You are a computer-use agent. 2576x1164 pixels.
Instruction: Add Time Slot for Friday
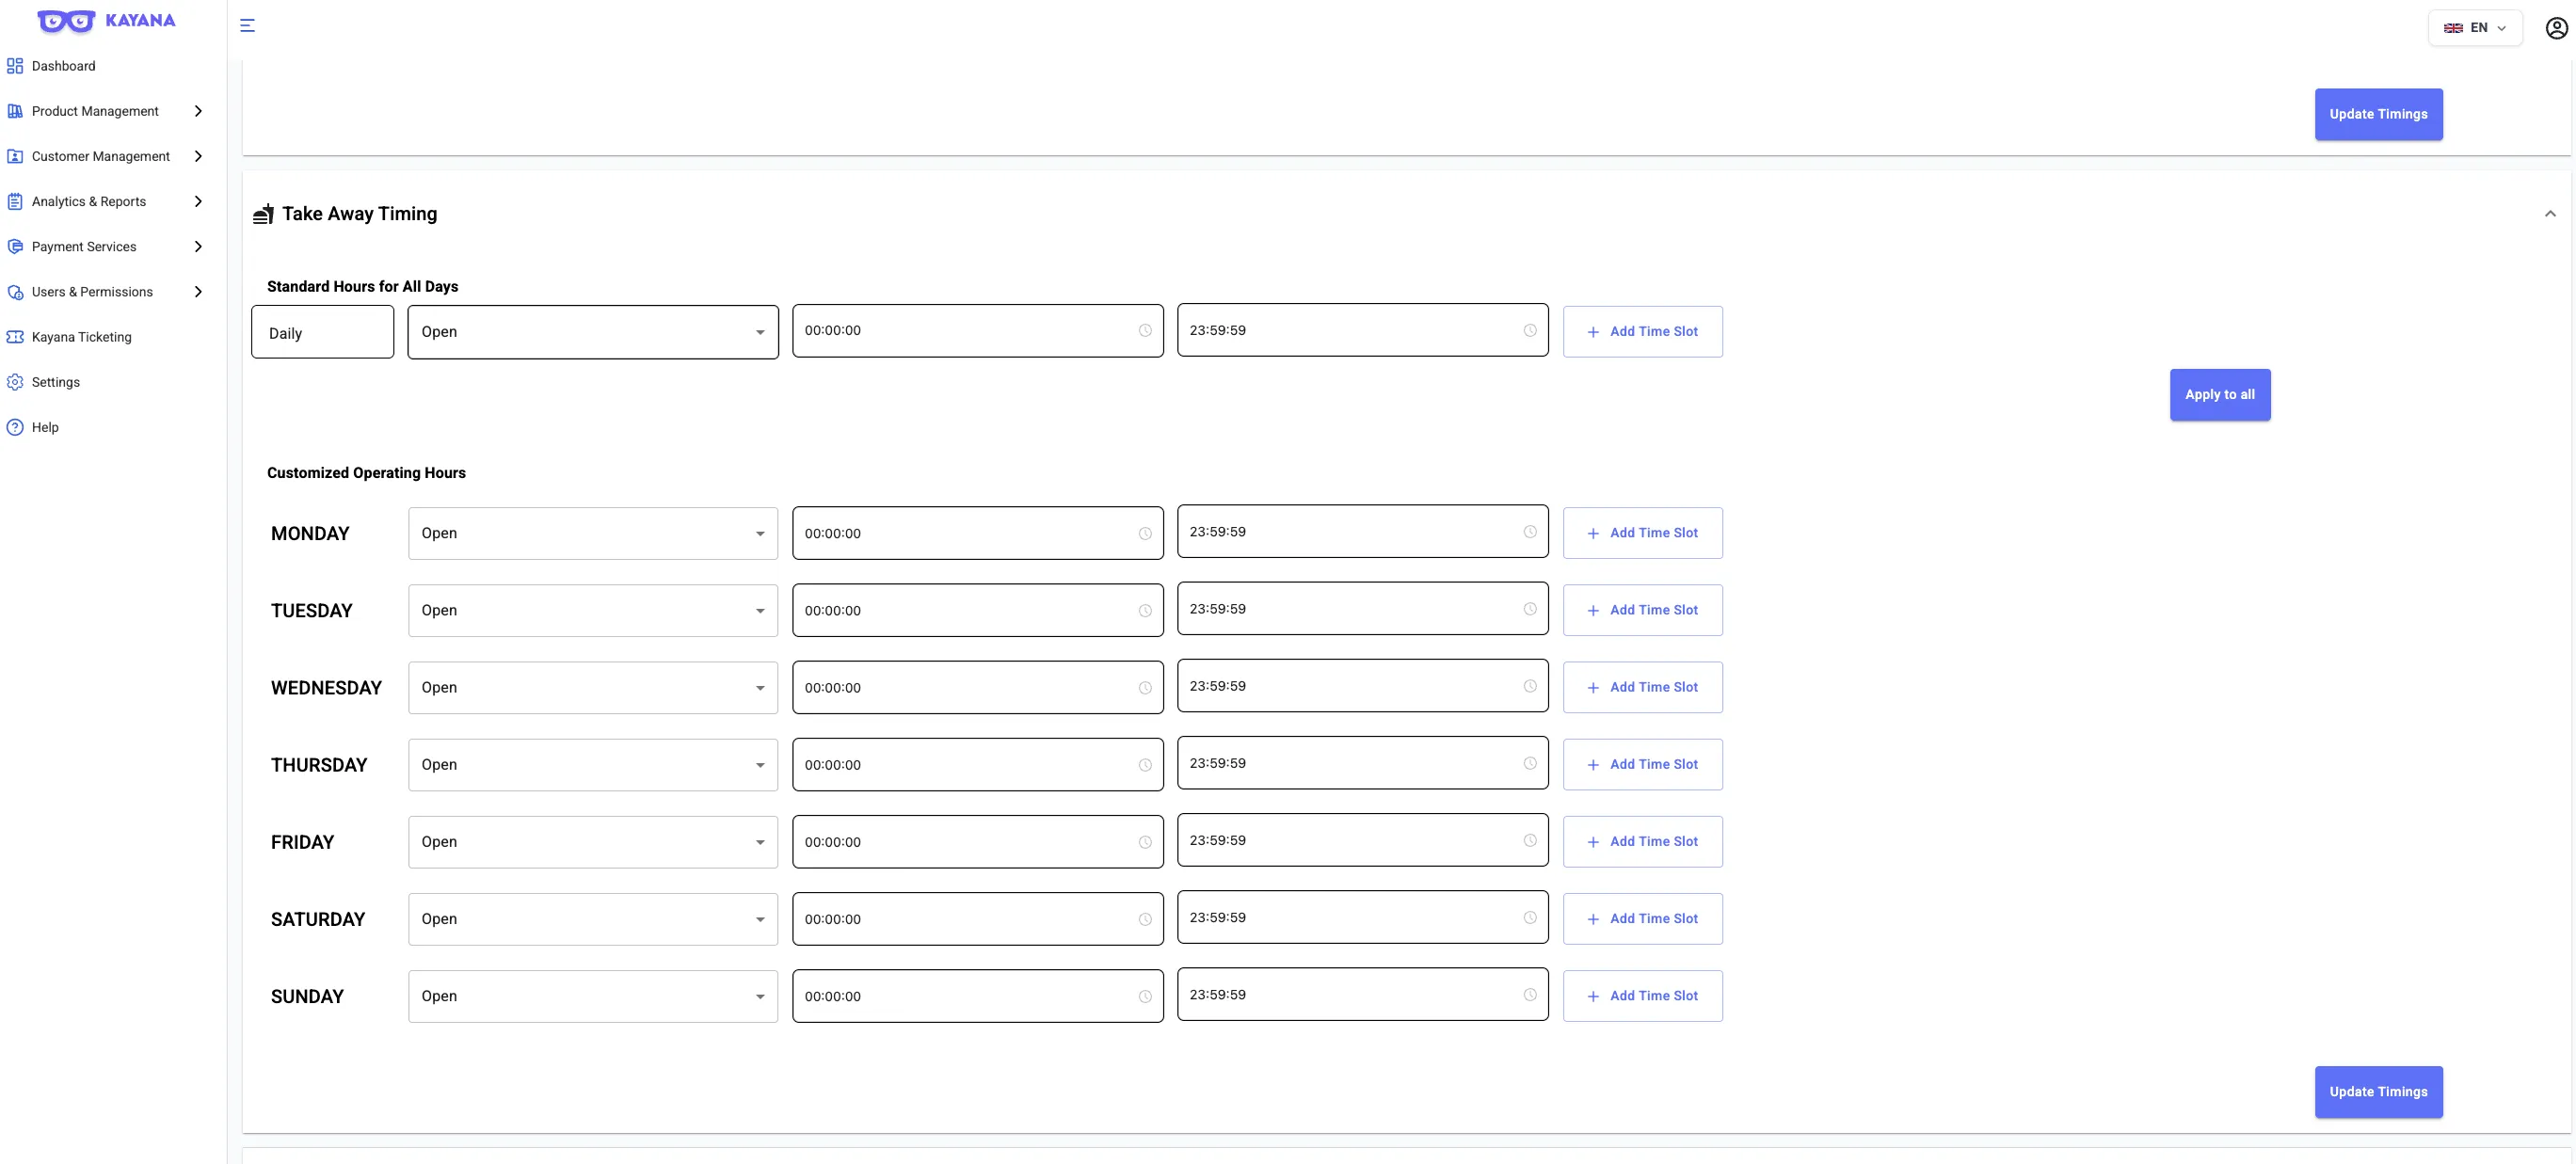coord(1642,842)
